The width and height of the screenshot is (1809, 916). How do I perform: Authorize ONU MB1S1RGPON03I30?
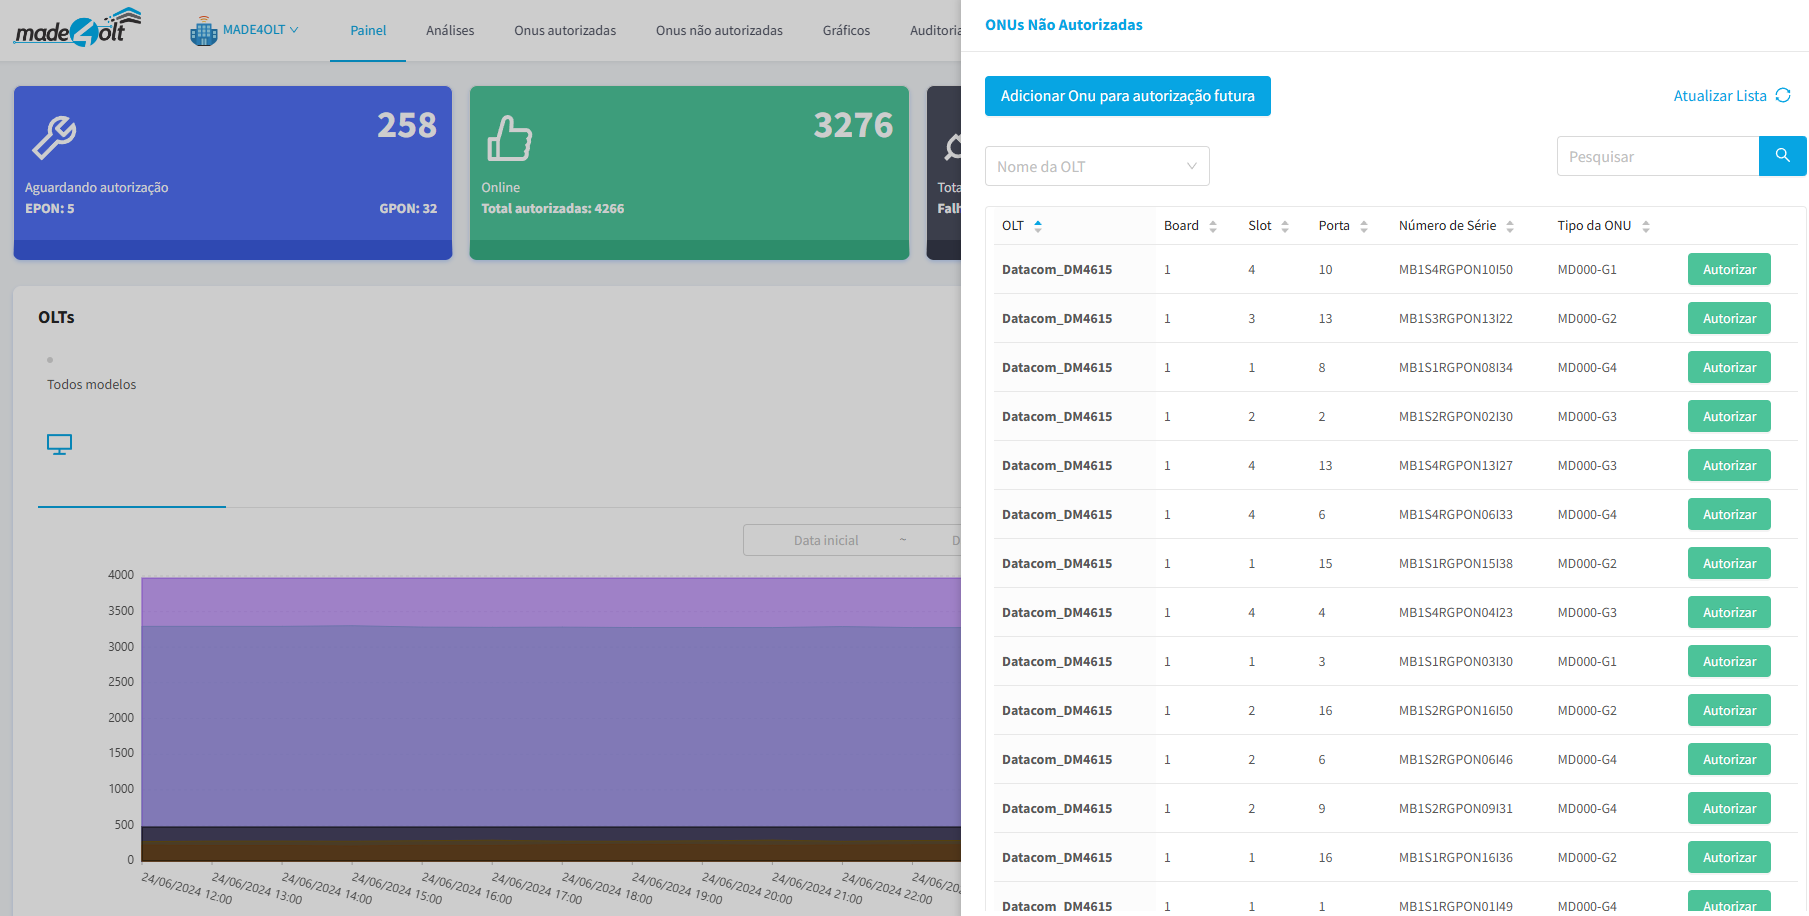[x=1729, y=661]
